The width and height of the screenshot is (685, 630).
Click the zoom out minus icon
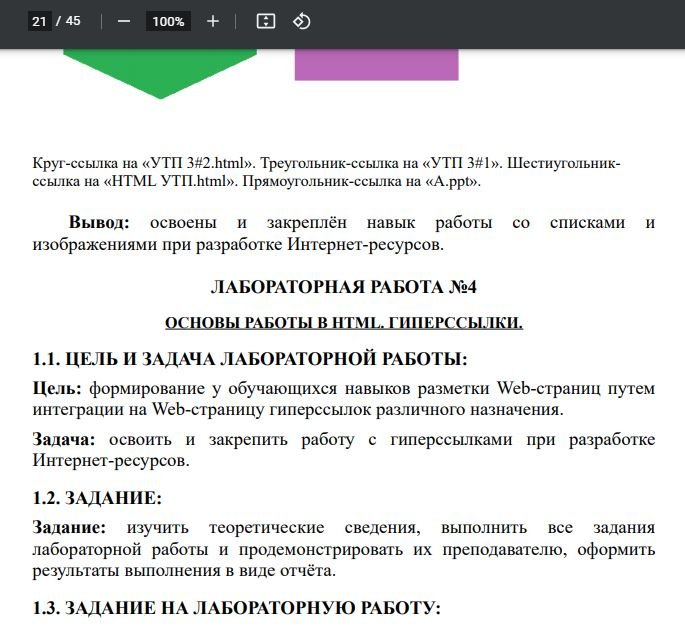point(124,21)
